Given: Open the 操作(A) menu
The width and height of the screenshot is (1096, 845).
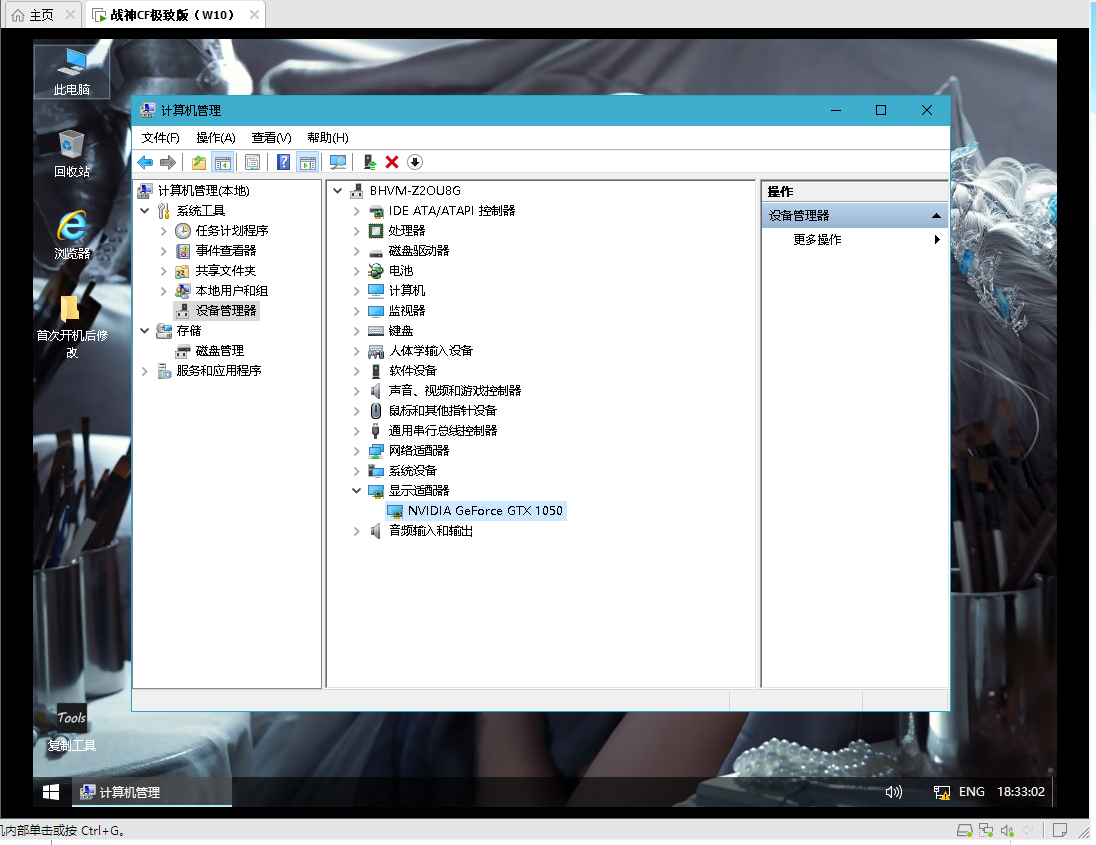Looking at the screenshot, I should pyautogui.click(x=215, y=138).
